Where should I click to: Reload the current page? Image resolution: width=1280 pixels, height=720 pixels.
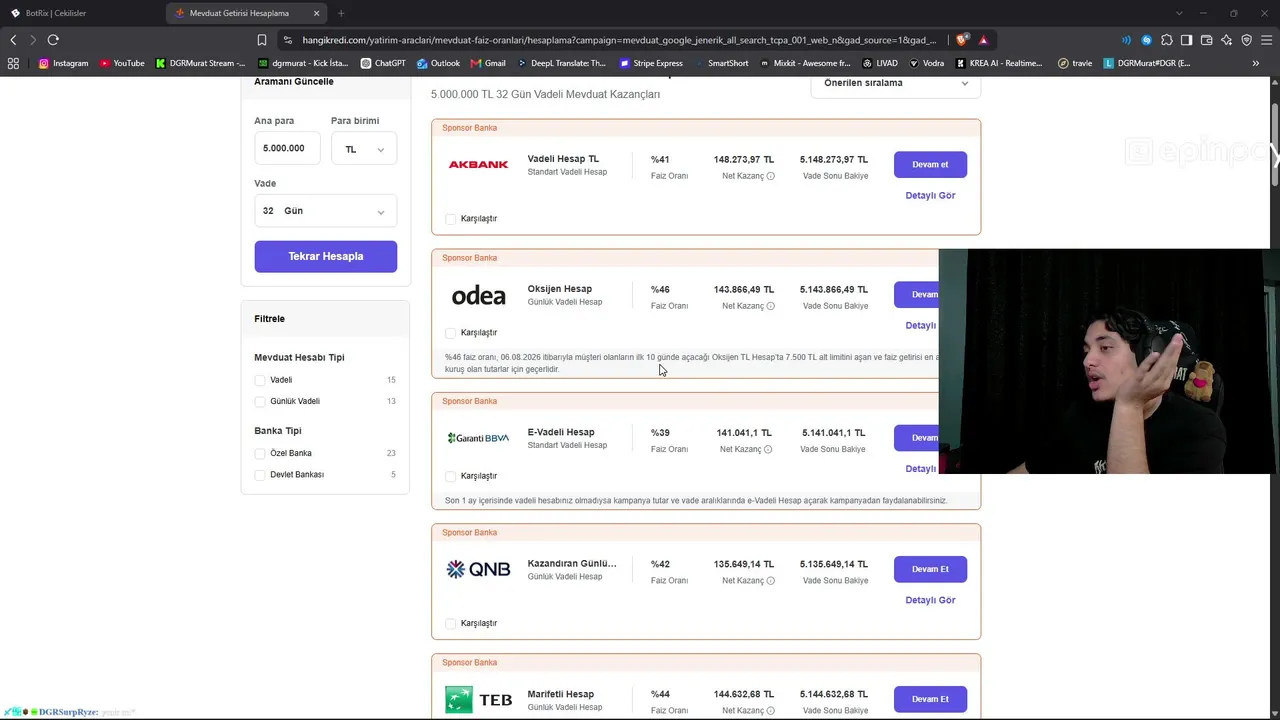pos(53,40)
